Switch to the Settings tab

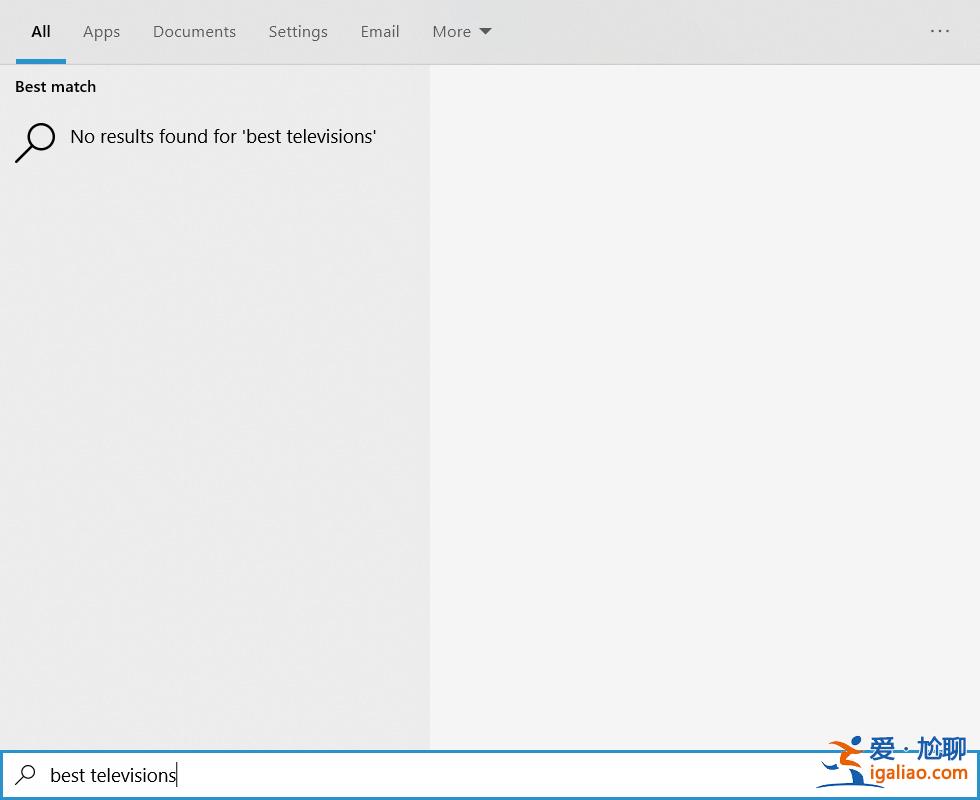pos(298,32)
